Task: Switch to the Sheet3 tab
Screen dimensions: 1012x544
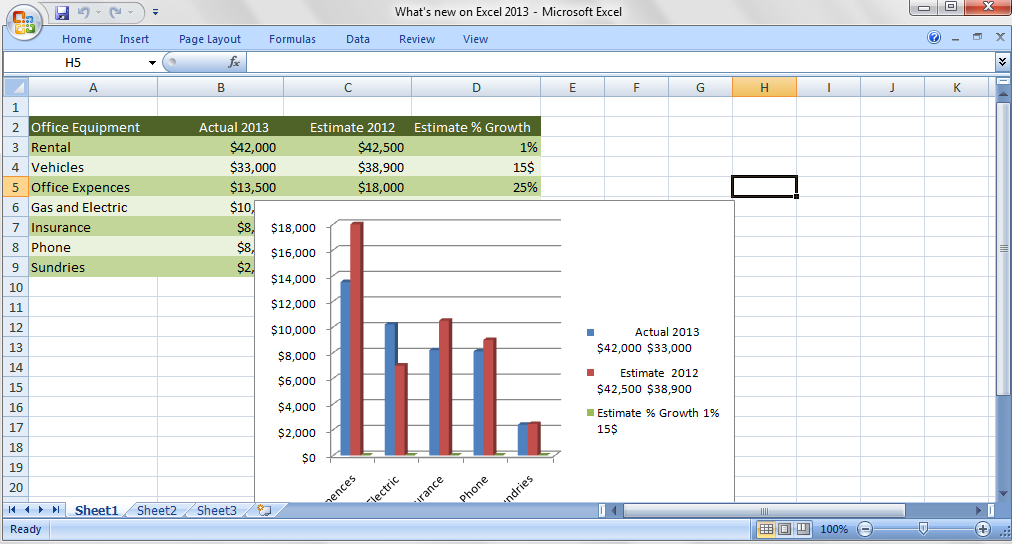Action: point(217,510)
